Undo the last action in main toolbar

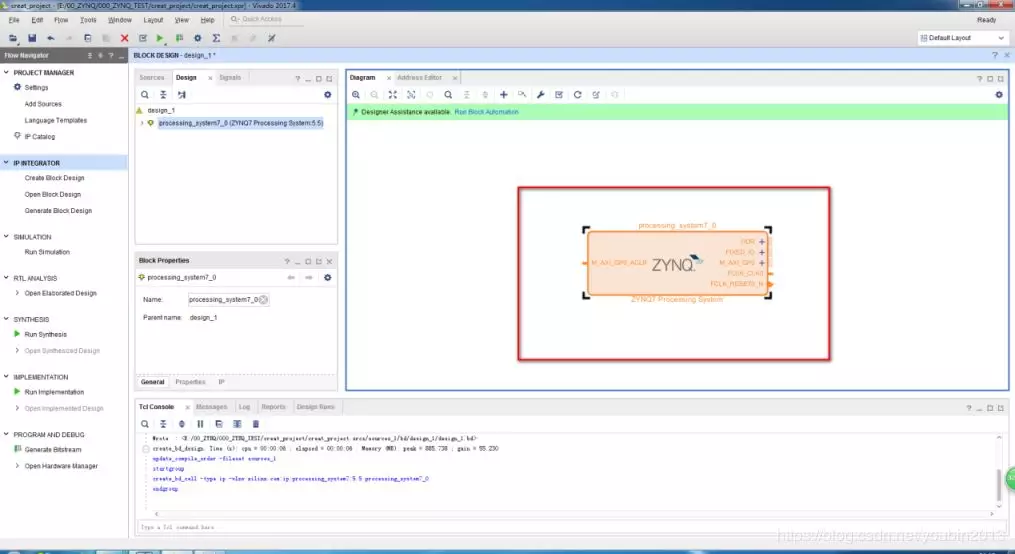tap(50, 38)
